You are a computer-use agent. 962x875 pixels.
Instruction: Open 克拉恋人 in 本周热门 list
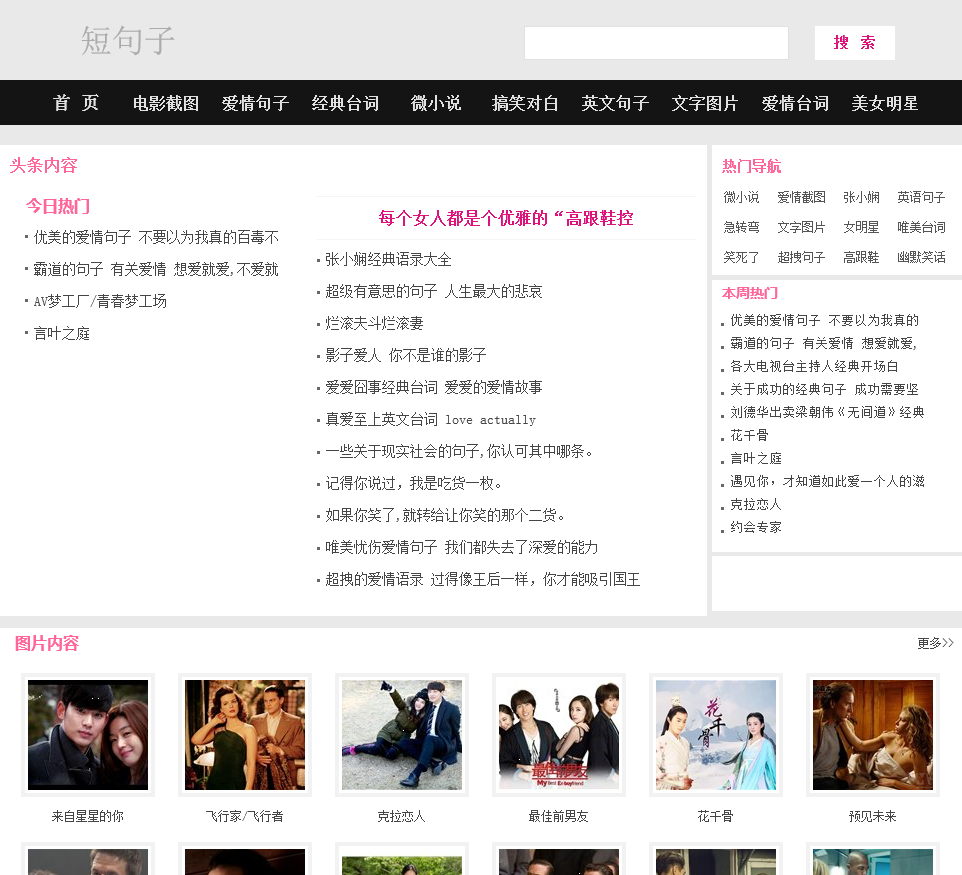[756, 504]
